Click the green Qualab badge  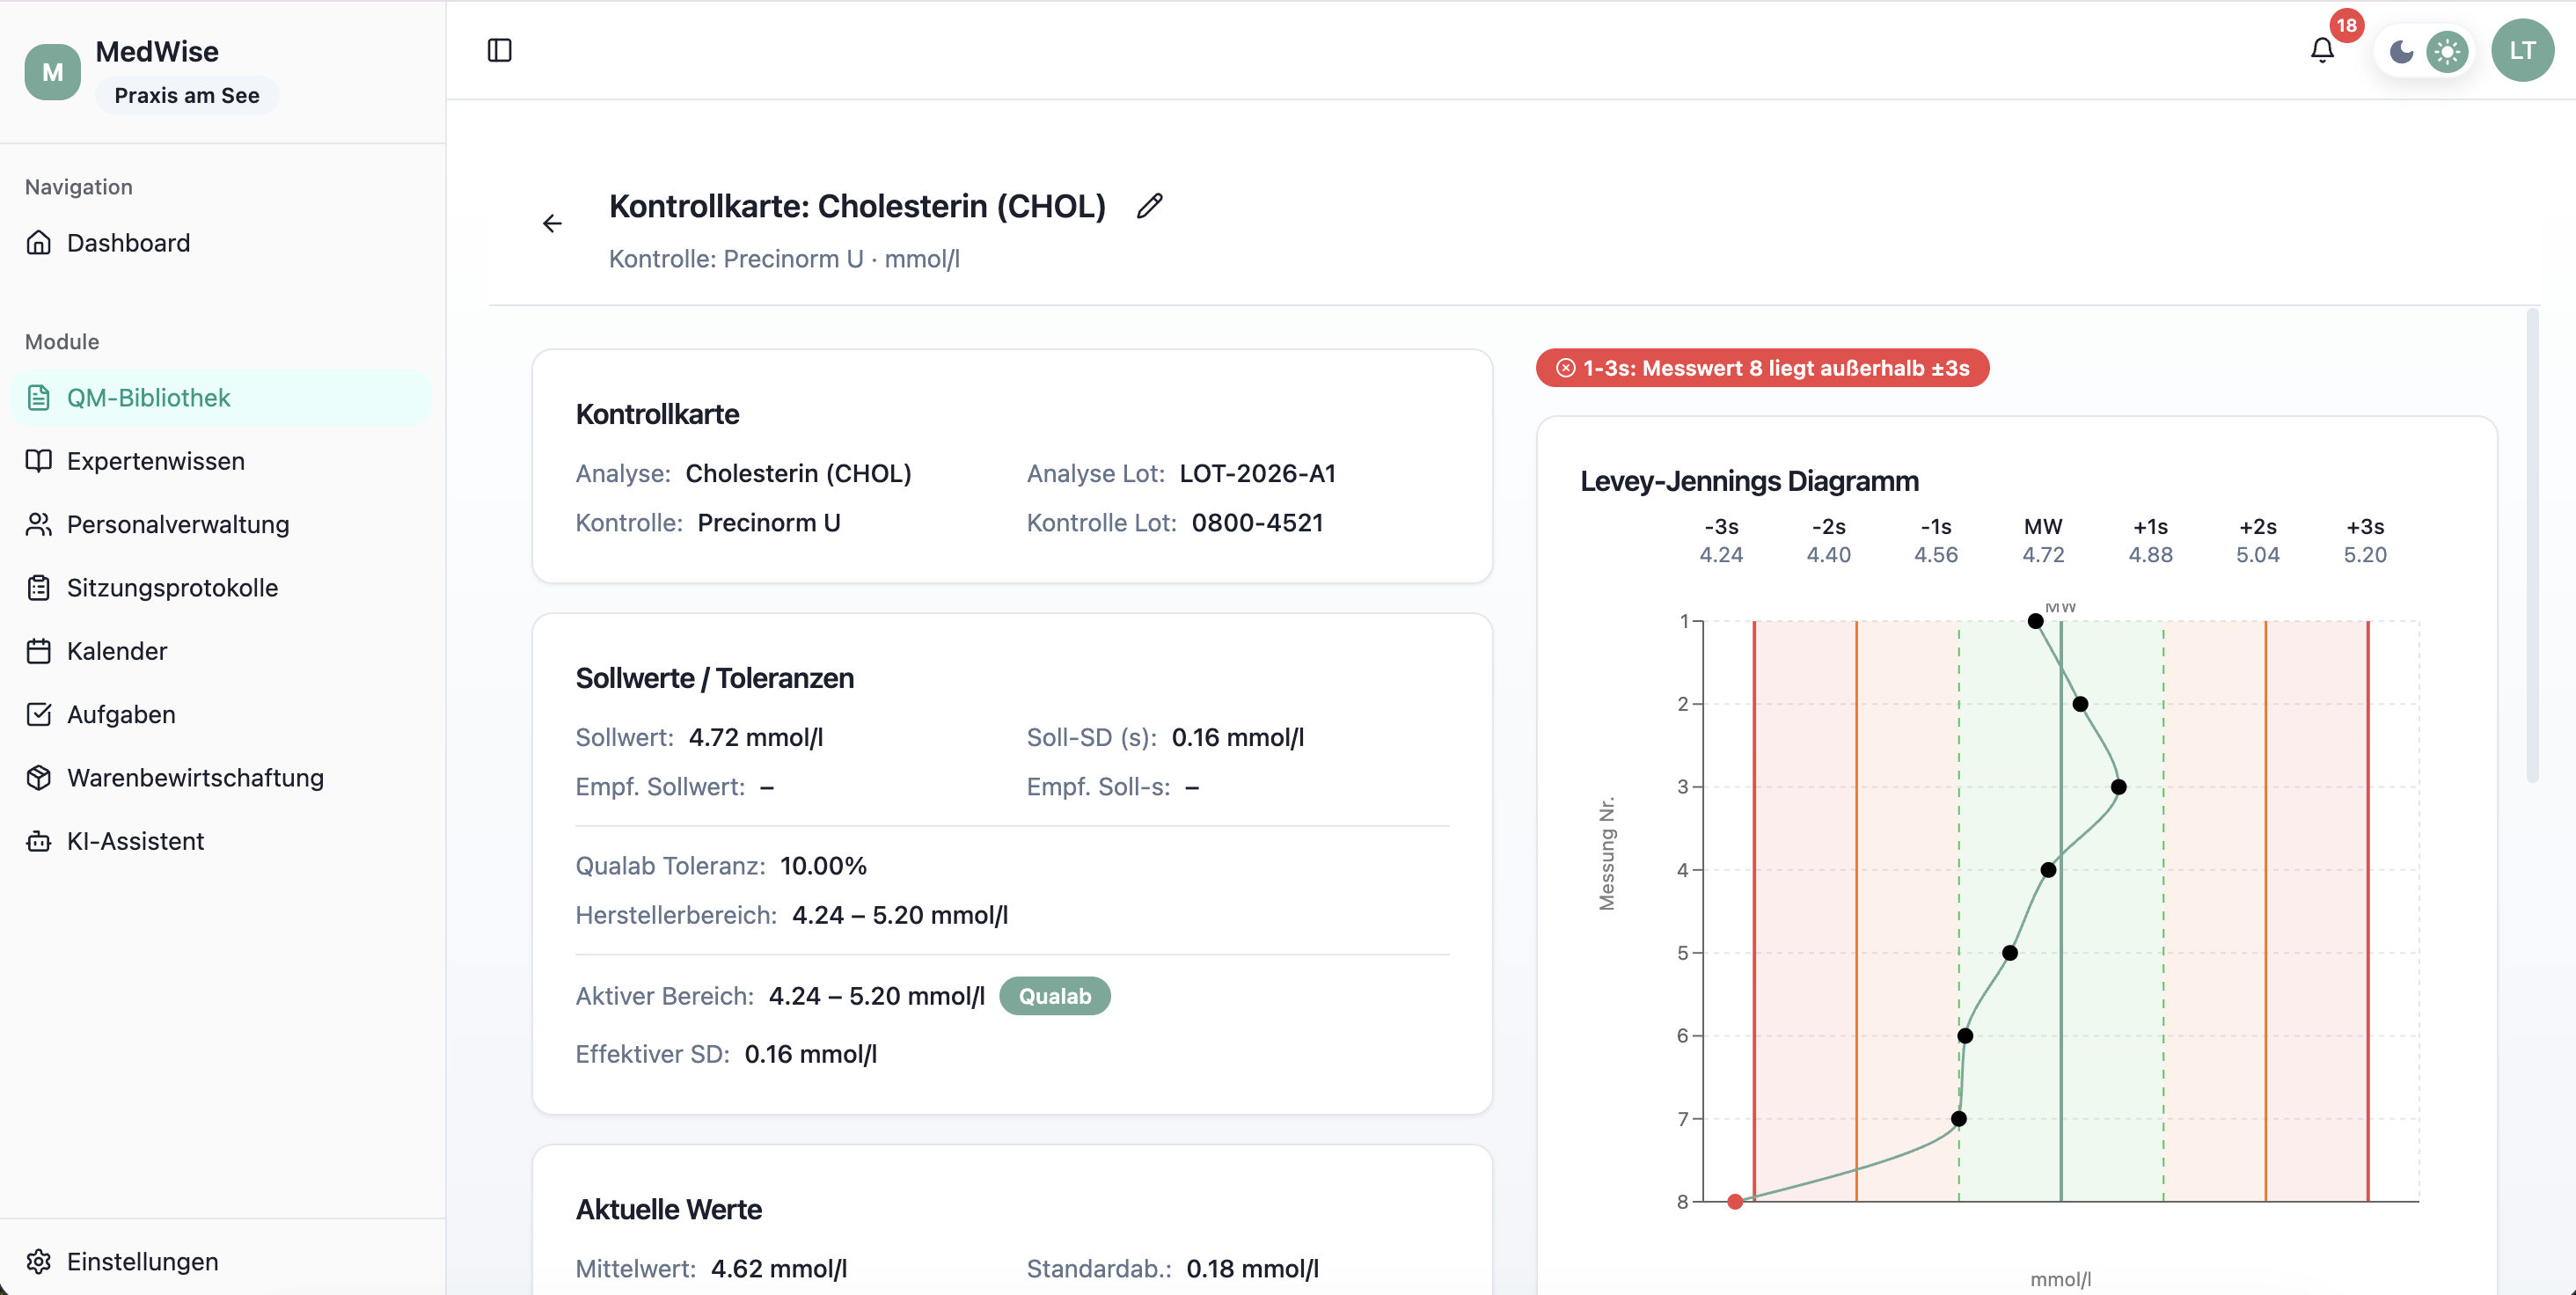(x=1054, y=996)
